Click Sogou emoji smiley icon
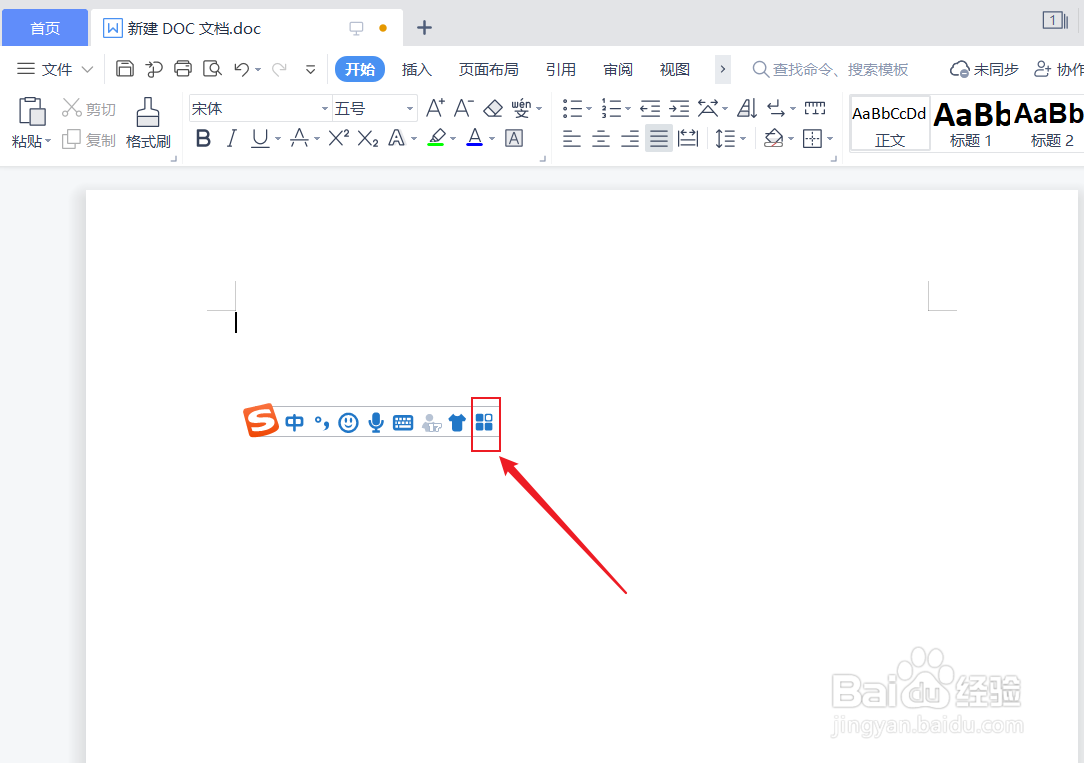This screenshot has height=763, width=1084. 348,422
